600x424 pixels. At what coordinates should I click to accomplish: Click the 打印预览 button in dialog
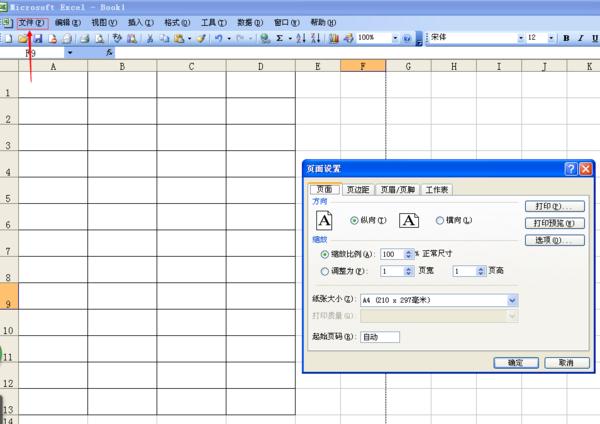point(553,223)
